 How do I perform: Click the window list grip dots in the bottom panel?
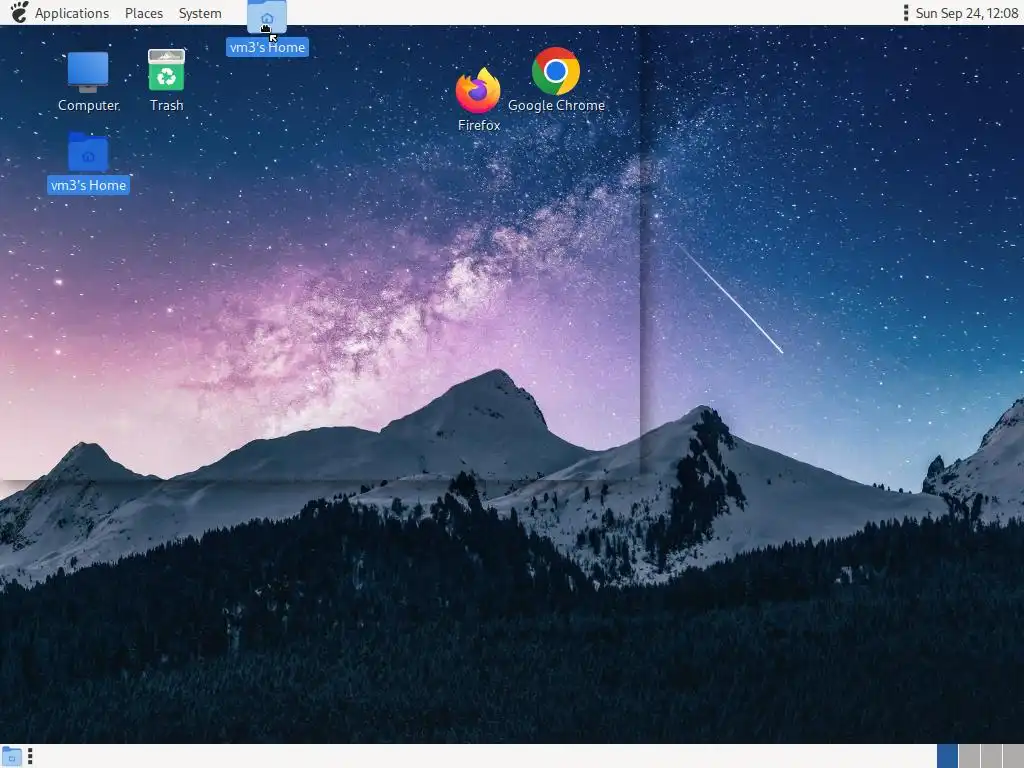point(30,756)
